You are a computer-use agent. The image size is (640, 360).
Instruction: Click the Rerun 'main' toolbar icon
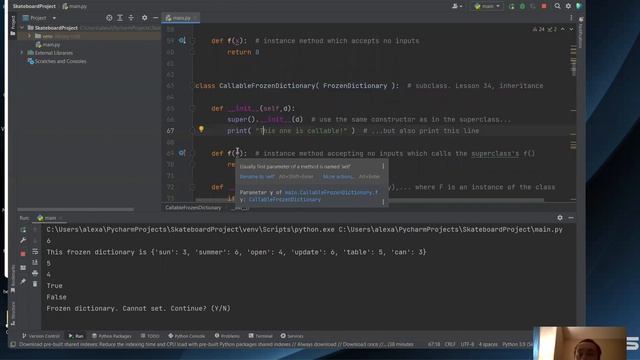pyautogui.click(x=512, y=6)
